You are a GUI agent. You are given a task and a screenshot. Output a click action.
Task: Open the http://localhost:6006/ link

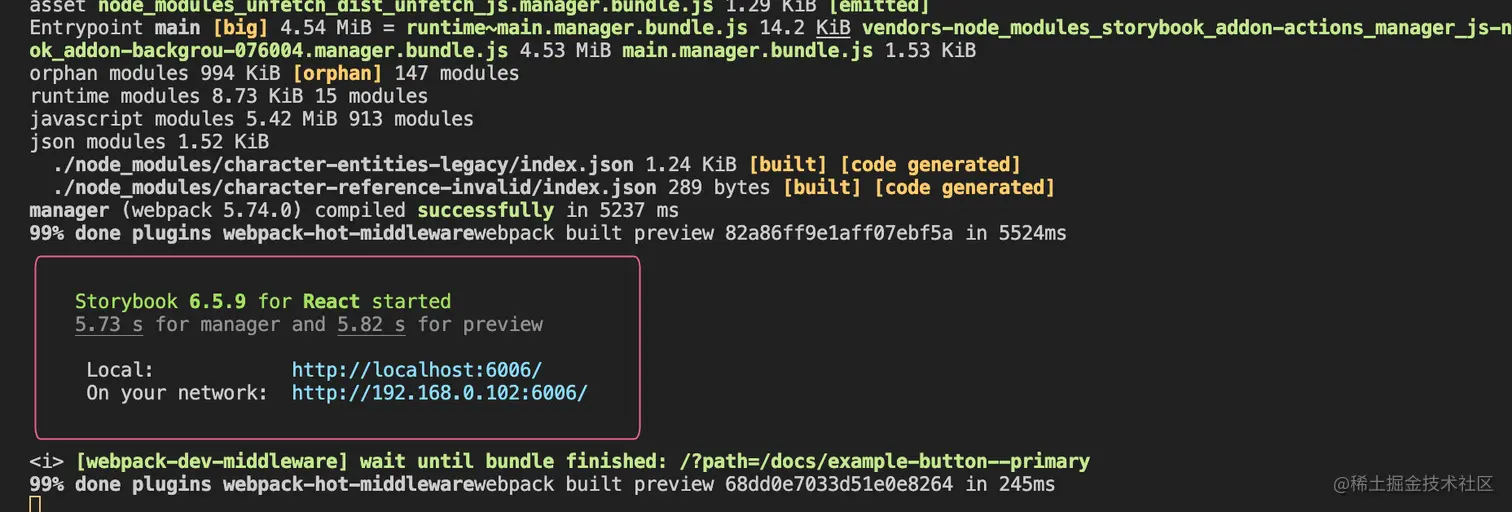coord(416,370)
